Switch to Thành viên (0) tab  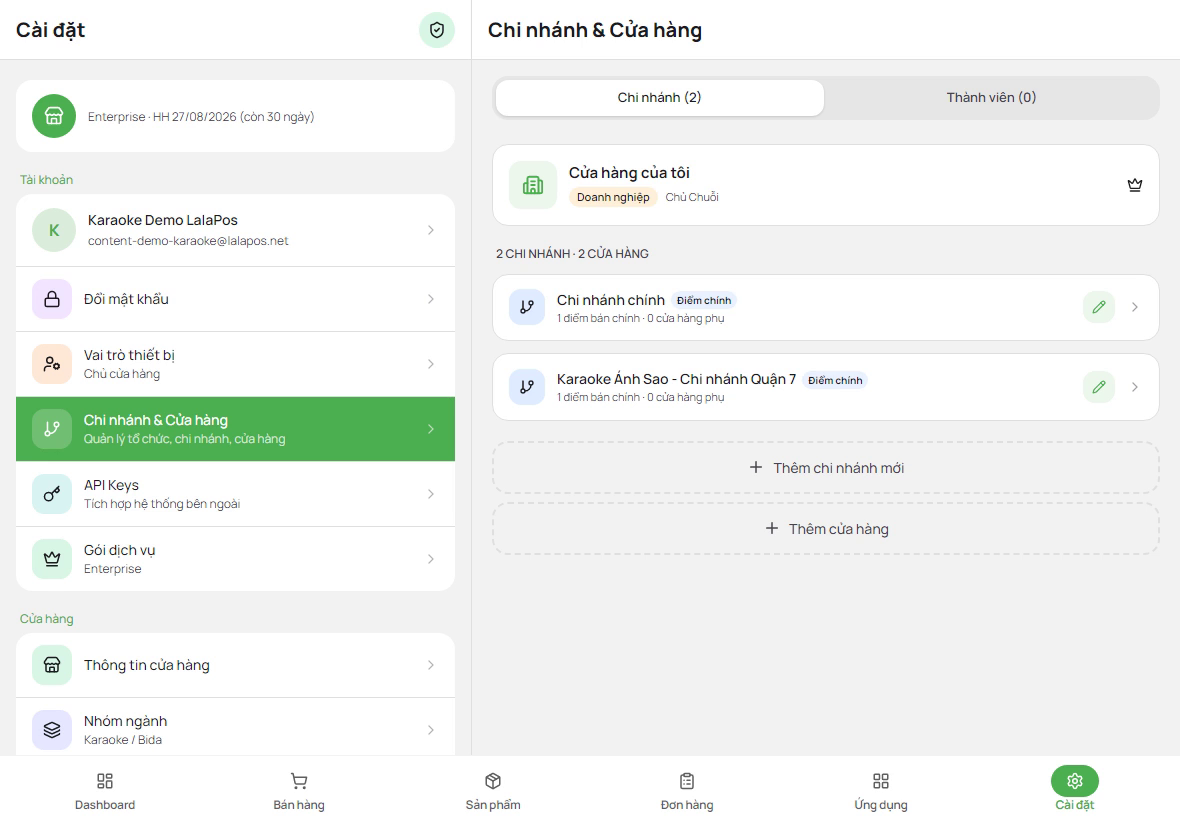(991, 98)
